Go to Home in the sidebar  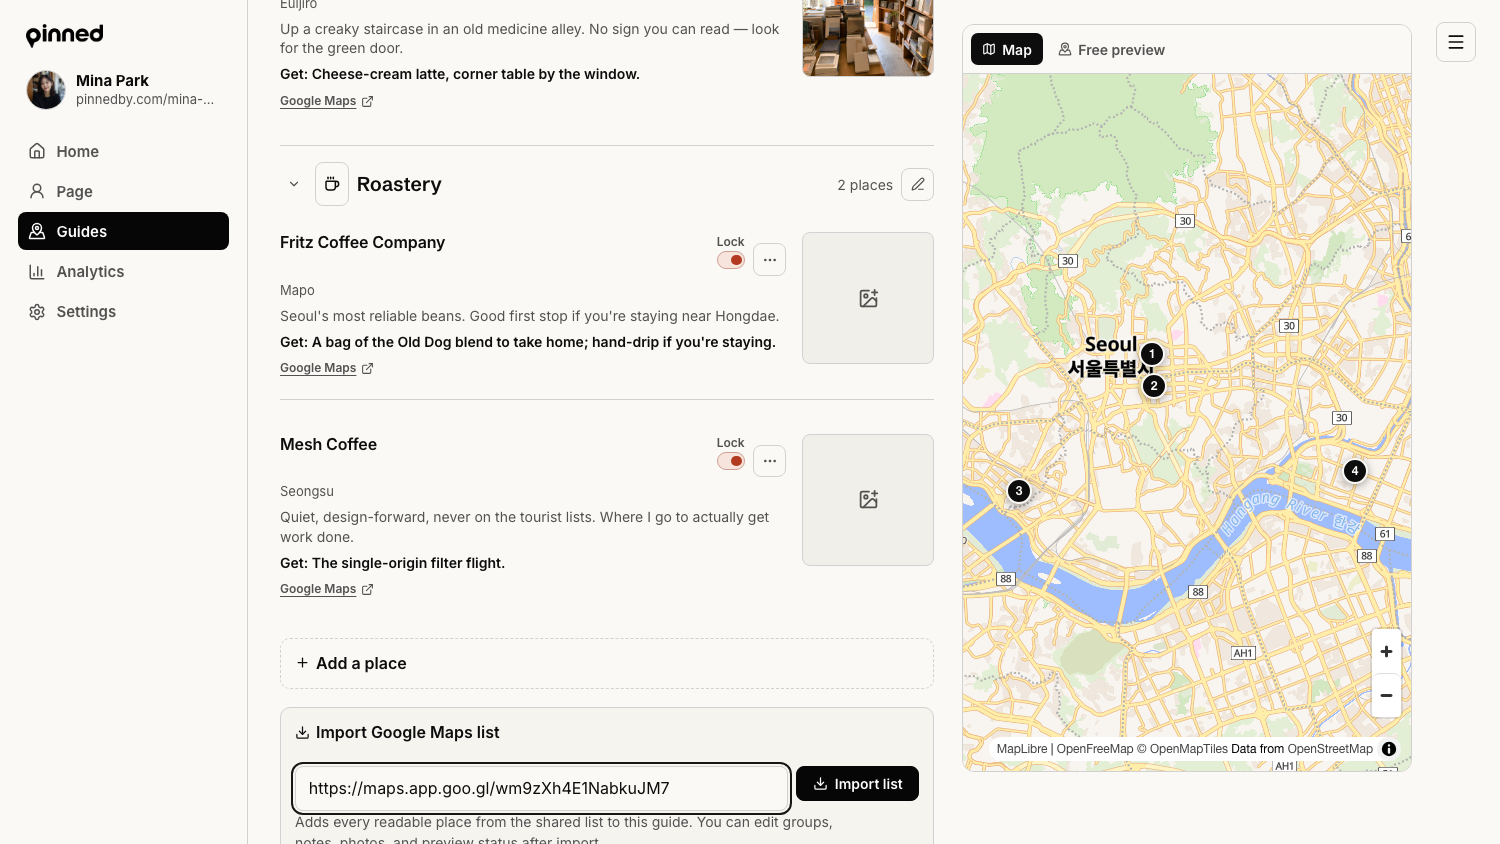[123, 151]
